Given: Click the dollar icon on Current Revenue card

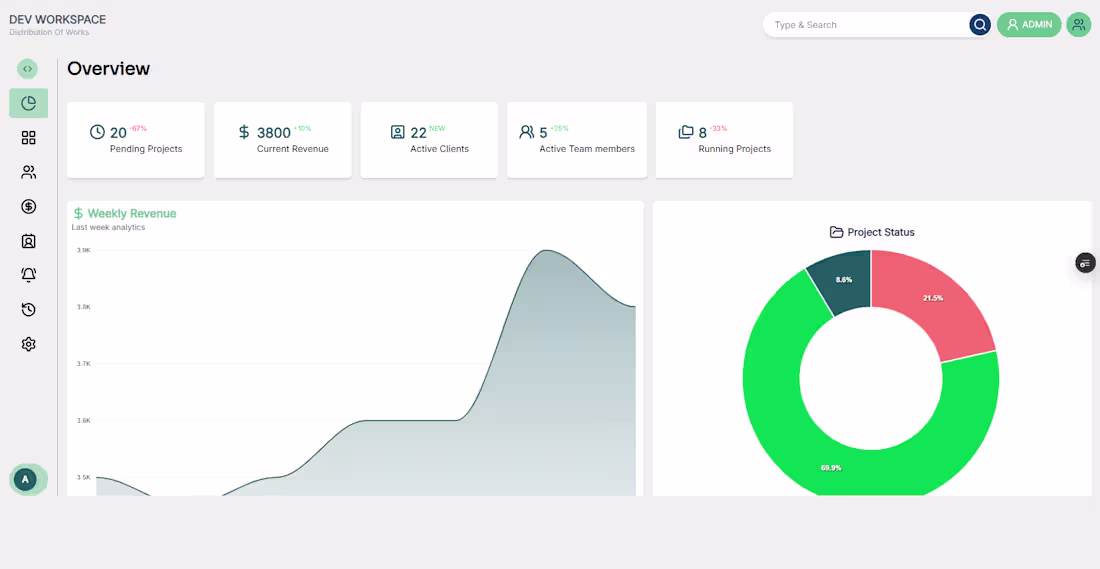Looking at the screenshot, I should tap(244, 132).
